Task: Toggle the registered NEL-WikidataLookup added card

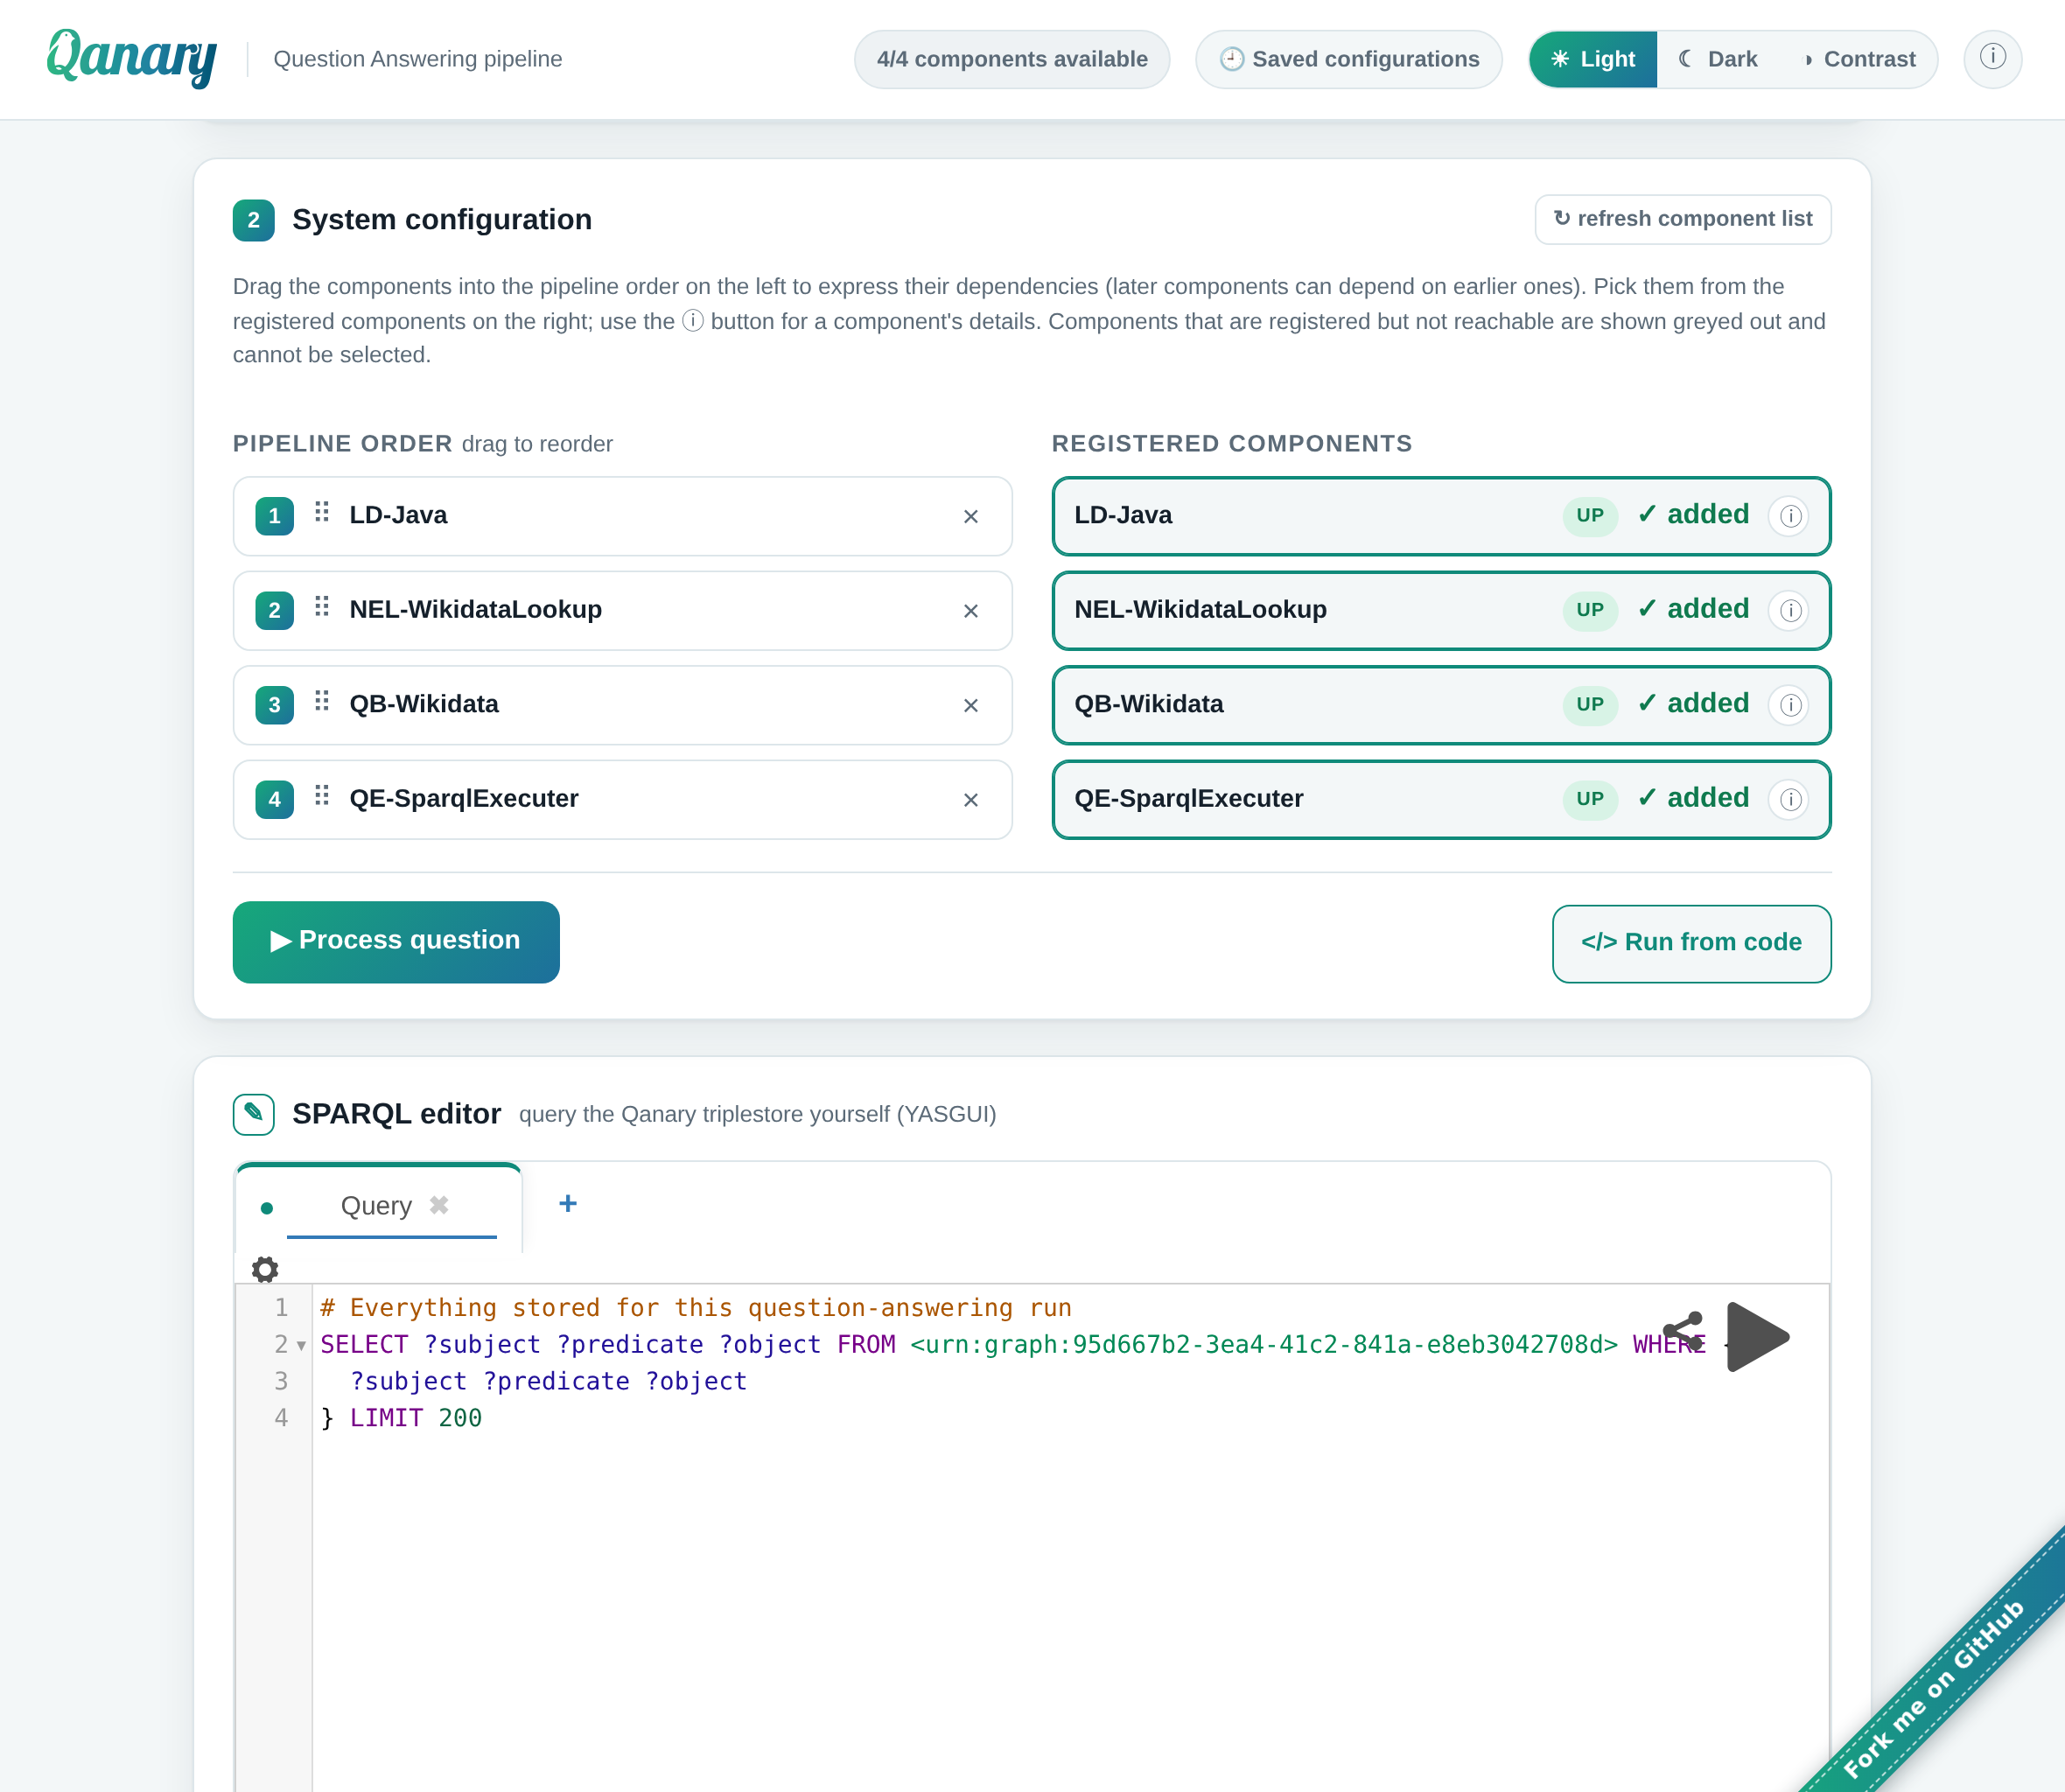Action: pyautogui.click(x=1441, y=610)
